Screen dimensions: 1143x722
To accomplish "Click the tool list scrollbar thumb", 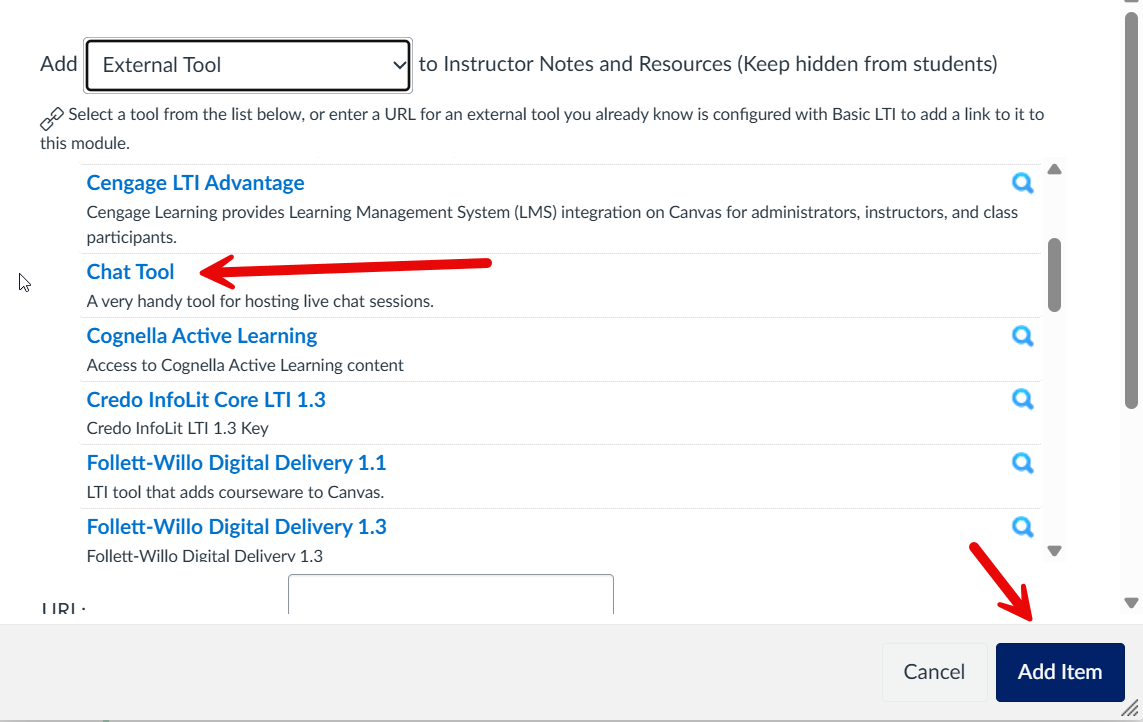I will pyautogui.click(x=1054, y=275).
